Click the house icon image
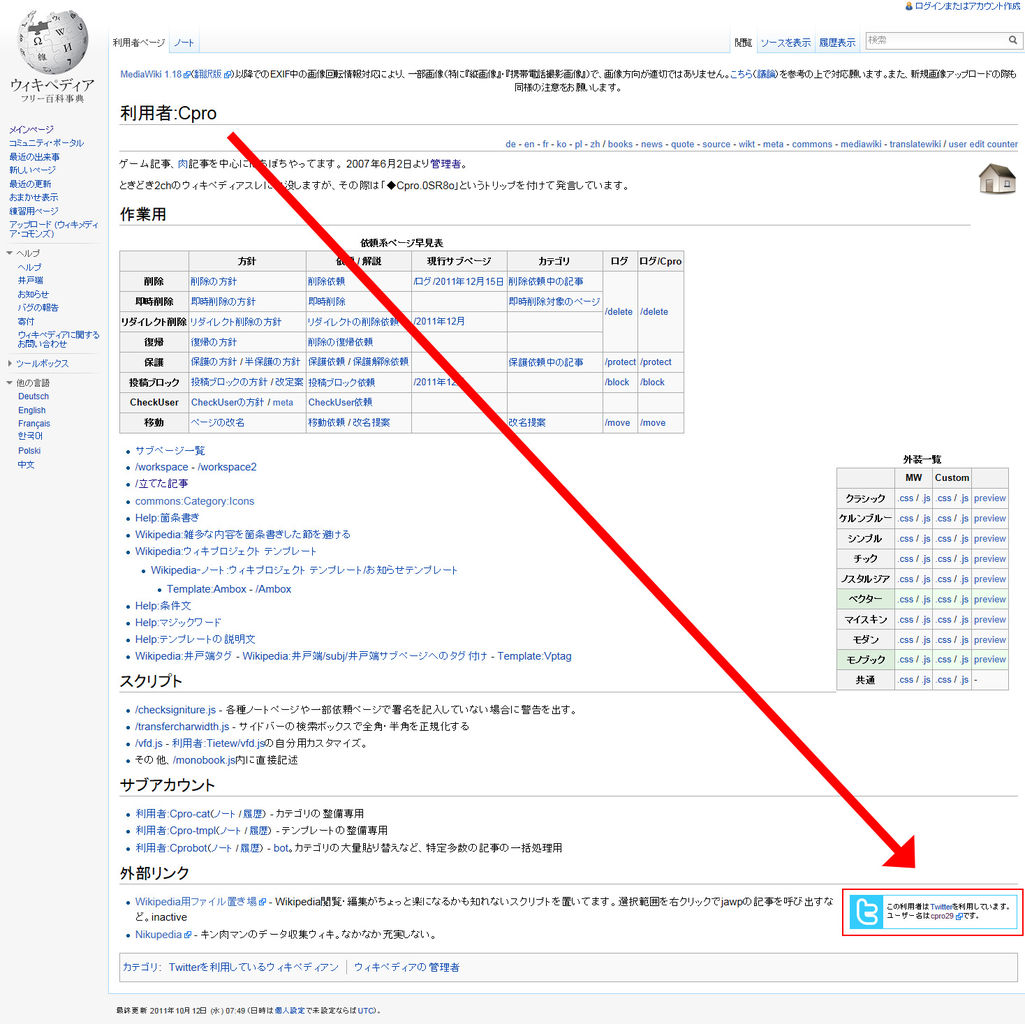The width and height of the screenshot is (1025, 1024). pos(997,178)
